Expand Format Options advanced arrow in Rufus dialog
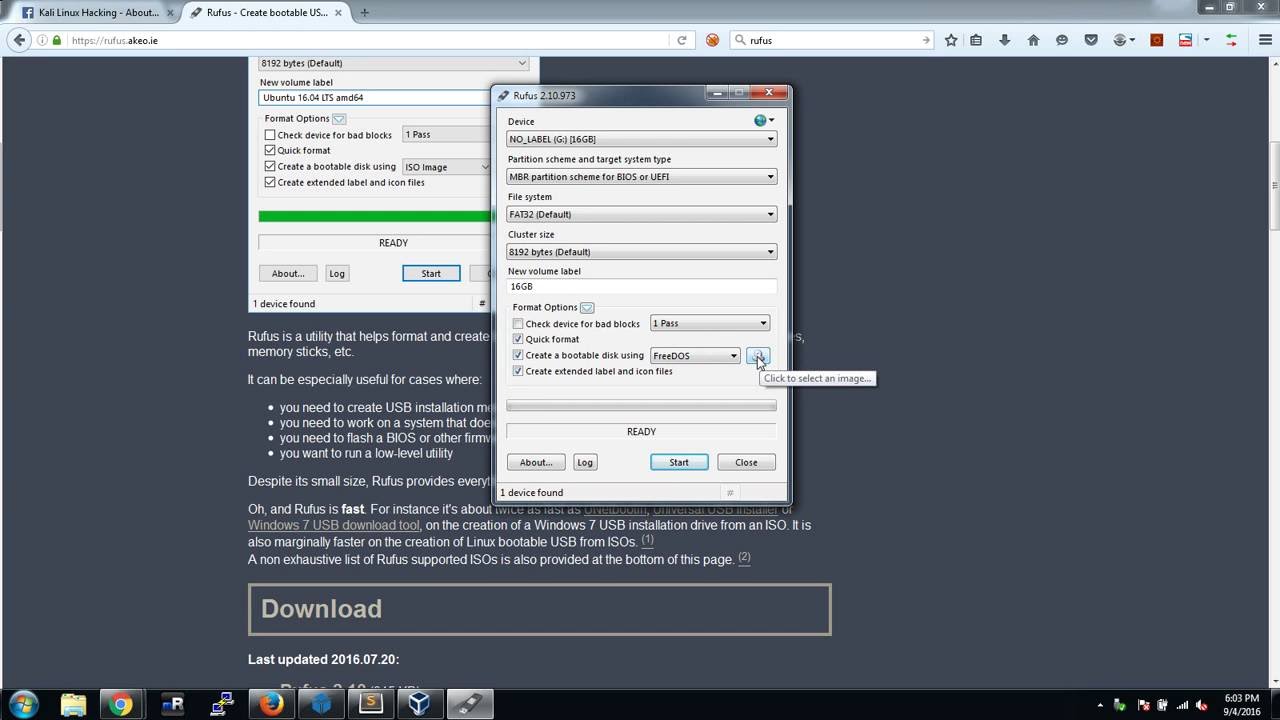This screenshot has height=720, width=1280. pyautogui.click(x=587, y=308)
